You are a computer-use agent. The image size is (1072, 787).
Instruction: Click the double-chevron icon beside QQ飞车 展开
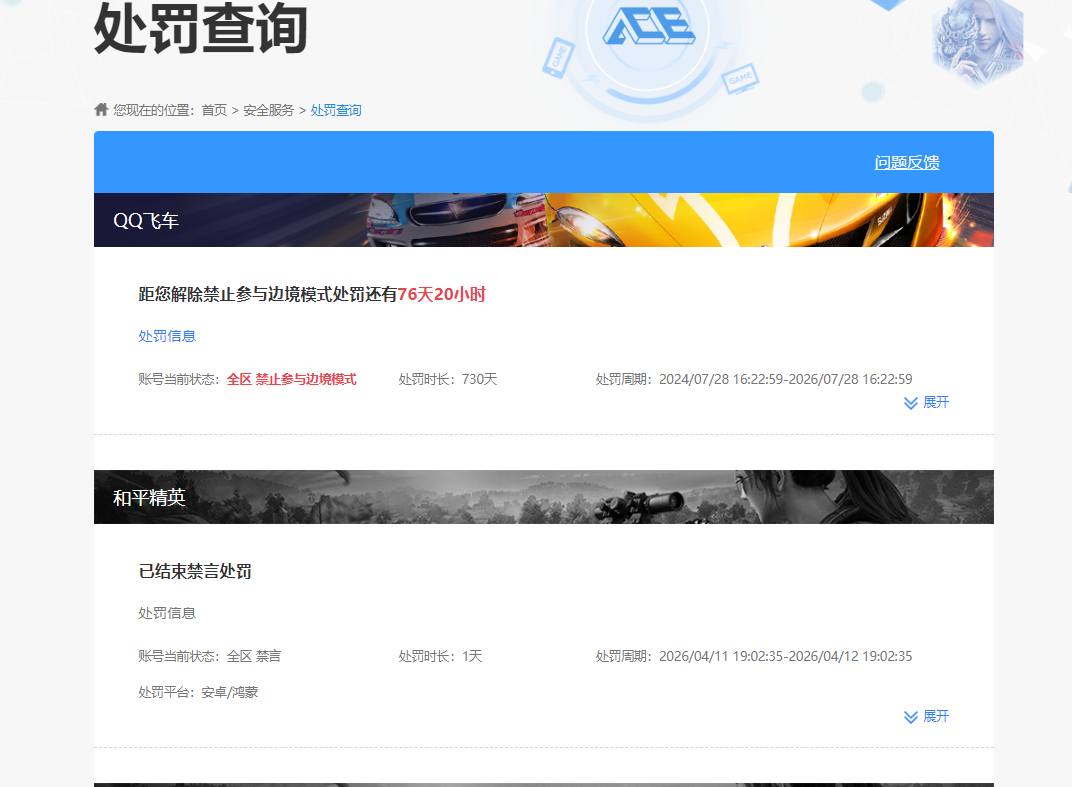coord(911,403)
